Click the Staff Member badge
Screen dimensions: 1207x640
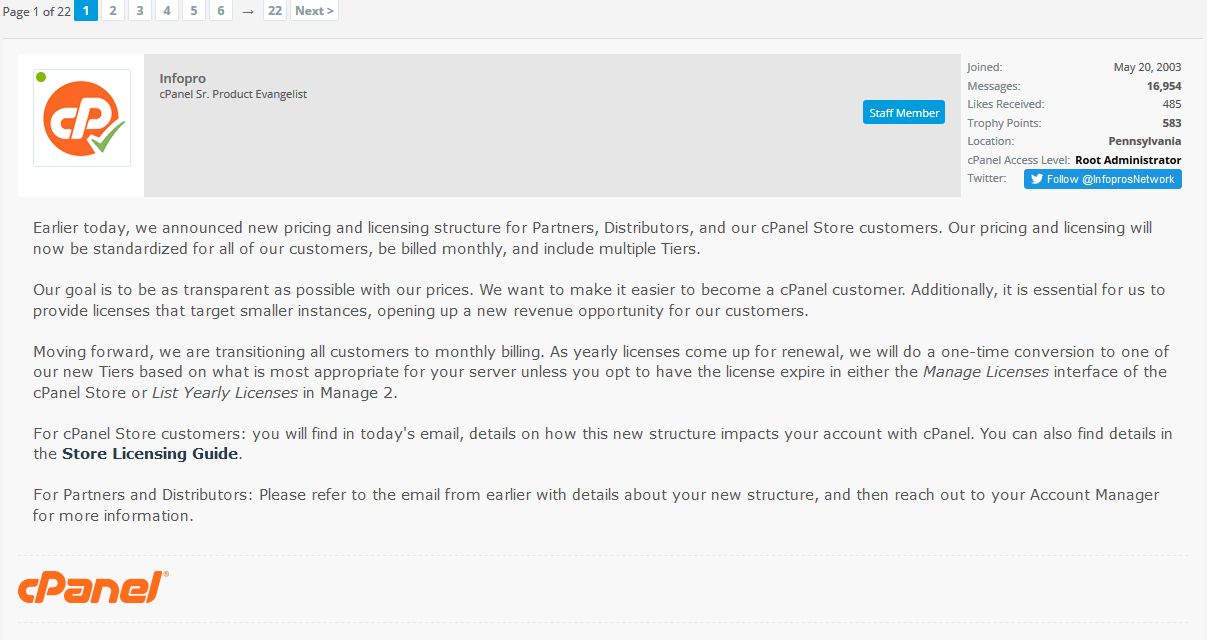pyautogui.click(x=904, y=113)
